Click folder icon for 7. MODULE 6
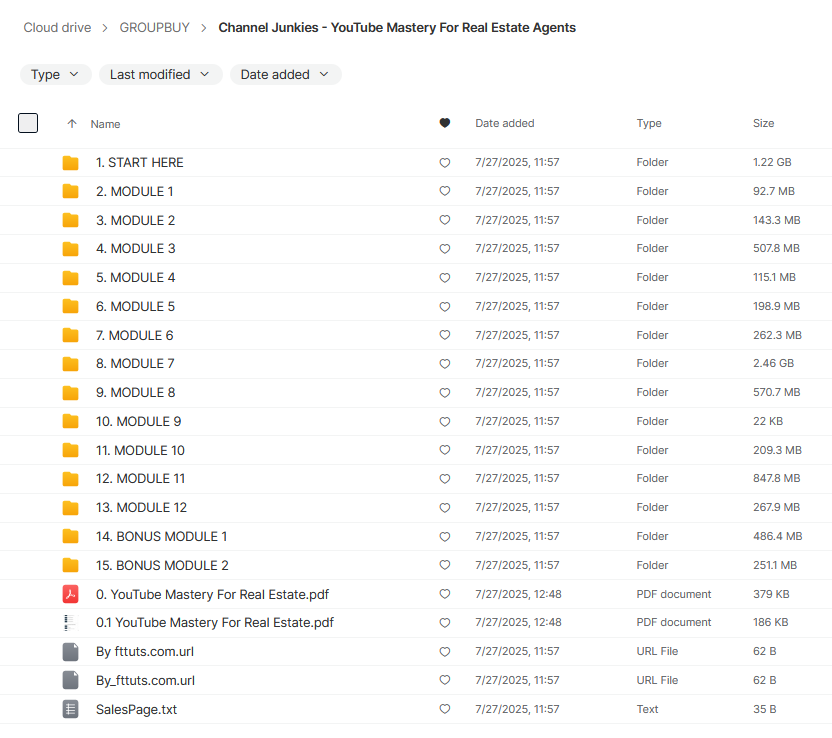The image size is (832, 738). 70,335
